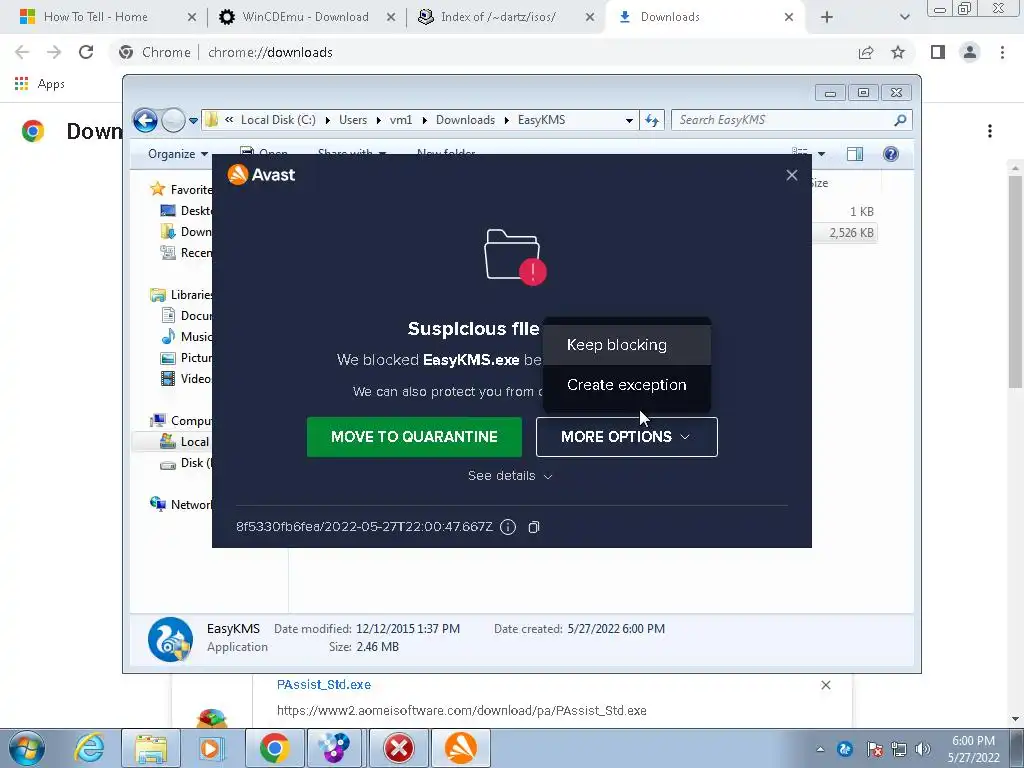Open the More Options dropdown
The height and width of the screenshot is (768, 1024).
coord(626,437)
